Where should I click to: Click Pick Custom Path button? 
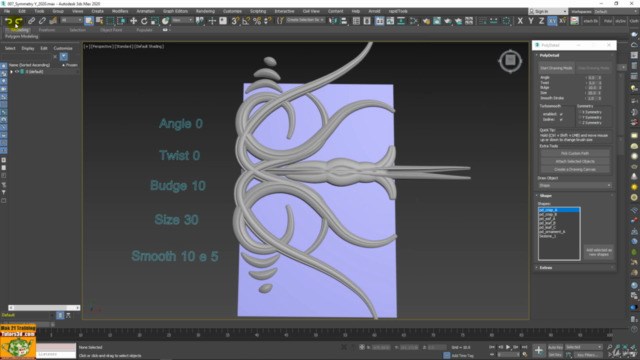tap(575, 153)
